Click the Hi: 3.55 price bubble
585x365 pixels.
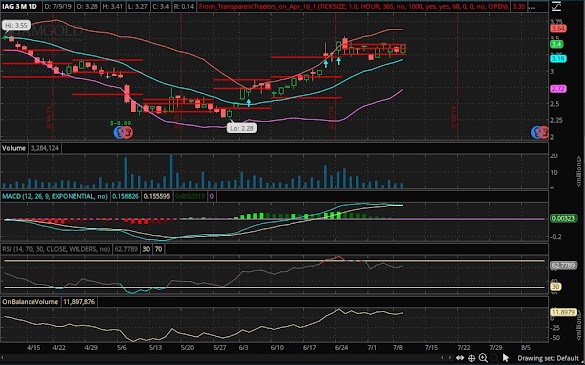(x=16, y=25)
